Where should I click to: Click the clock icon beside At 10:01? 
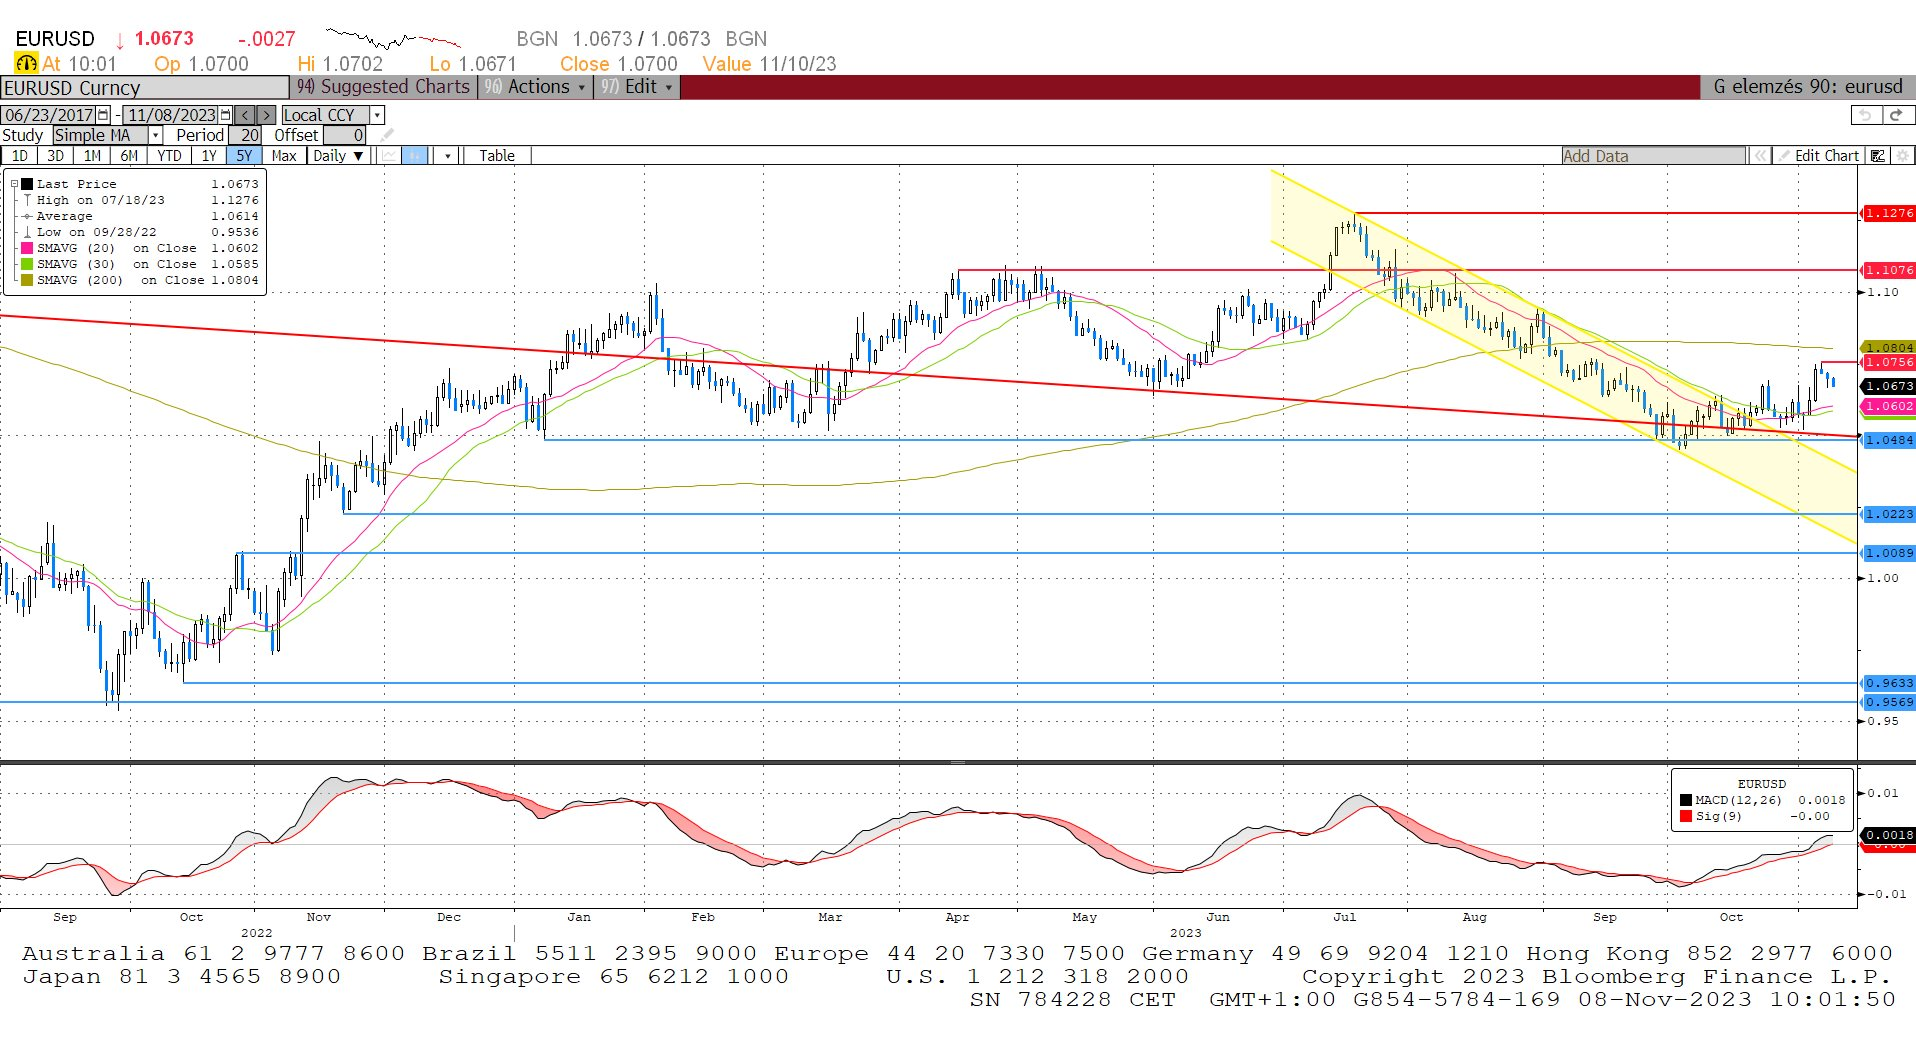[x=25, y=63]
